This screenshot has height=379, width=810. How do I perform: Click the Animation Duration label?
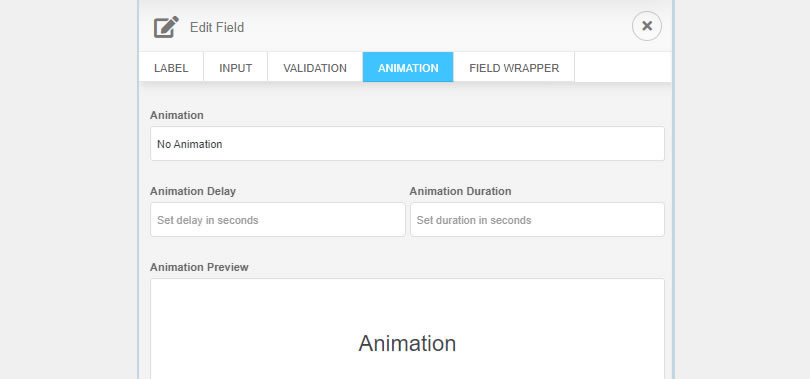(x=460, y=191)
